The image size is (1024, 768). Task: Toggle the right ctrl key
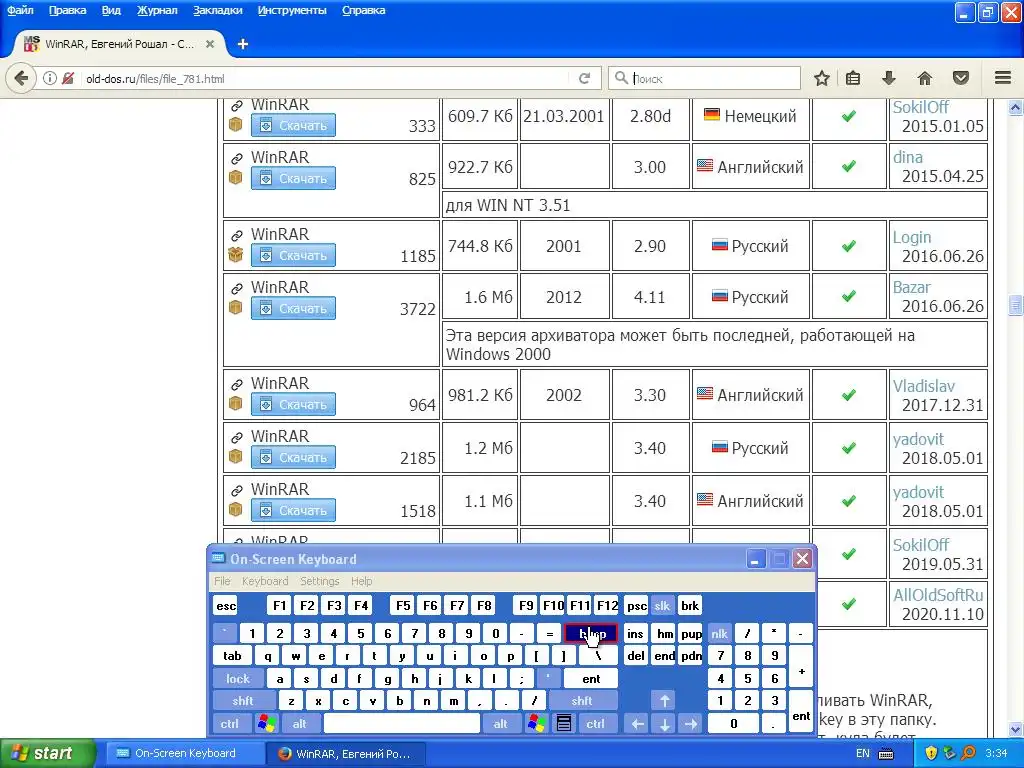click(595, 724)
